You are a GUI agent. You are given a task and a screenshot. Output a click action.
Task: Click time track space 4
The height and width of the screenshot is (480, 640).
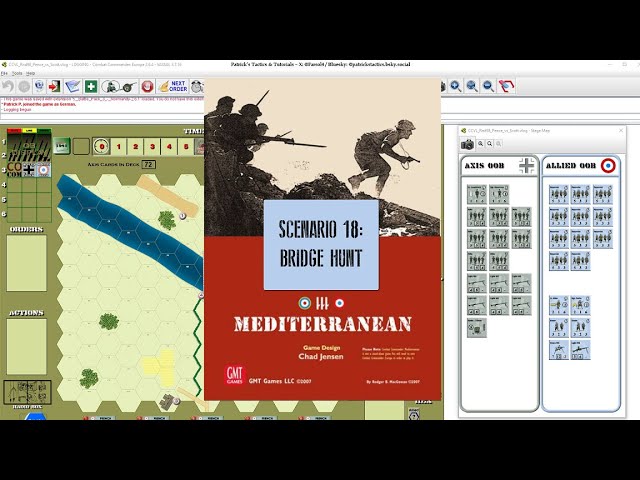click(169, 146)
